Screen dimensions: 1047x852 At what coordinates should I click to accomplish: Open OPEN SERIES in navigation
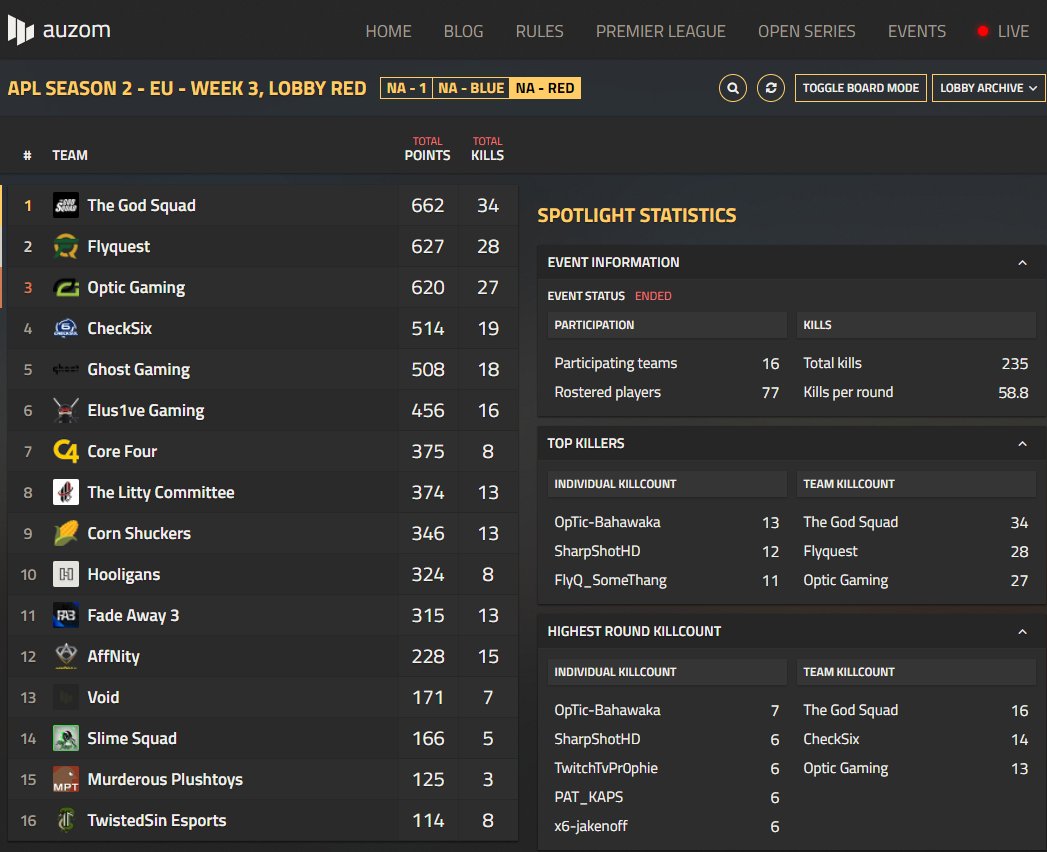tap(806, 31)
